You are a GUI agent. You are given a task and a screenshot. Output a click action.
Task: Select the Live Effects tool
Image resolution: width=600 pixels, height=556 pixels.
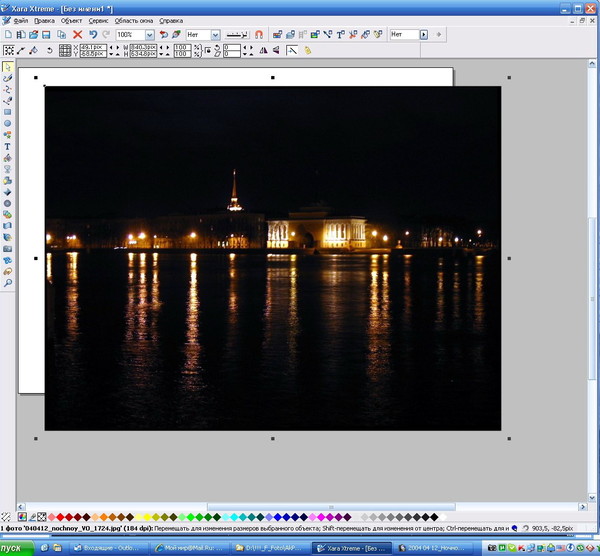tap(7, 238)
